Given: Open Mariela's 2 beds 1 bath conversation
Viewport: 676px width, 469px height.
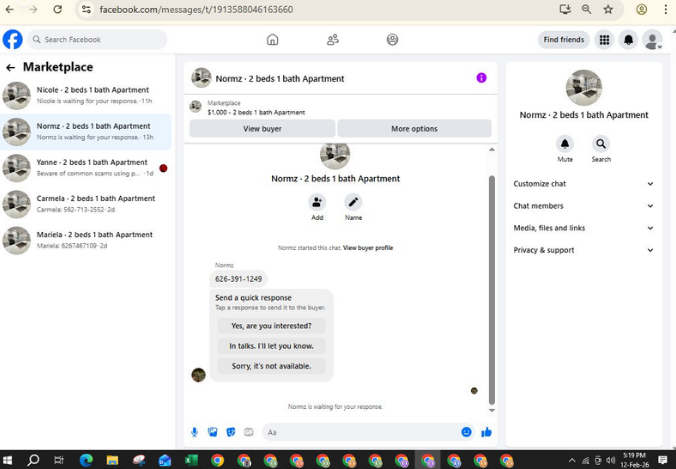Looking at the screenshot, I should point(86,240).
